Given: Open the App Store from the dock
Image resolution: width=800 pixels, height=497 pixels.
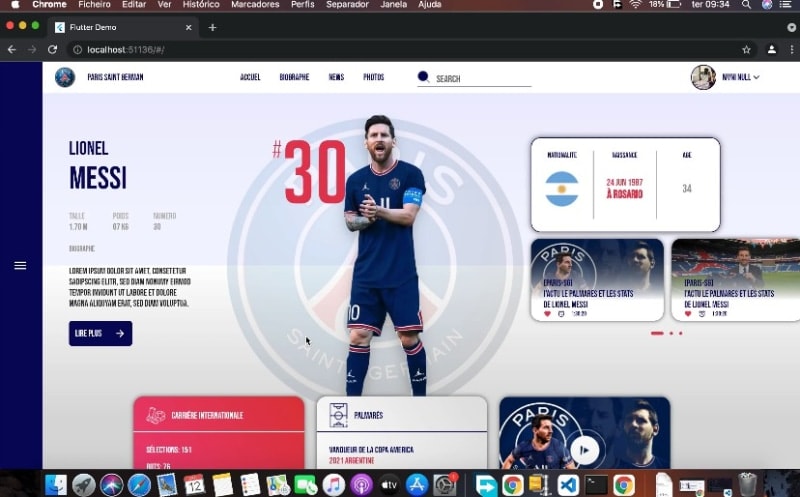Looking at the screenshot, I should 417,485.
